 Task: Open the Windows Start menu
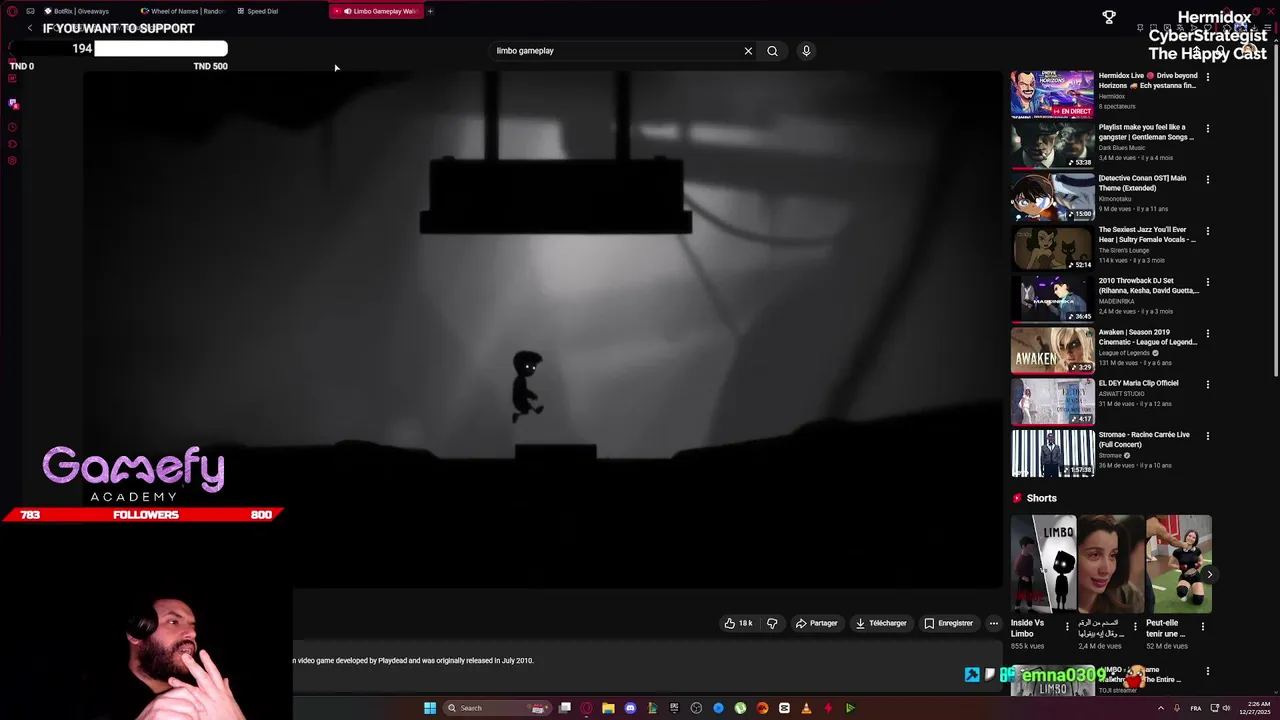[x=430, y=708]
